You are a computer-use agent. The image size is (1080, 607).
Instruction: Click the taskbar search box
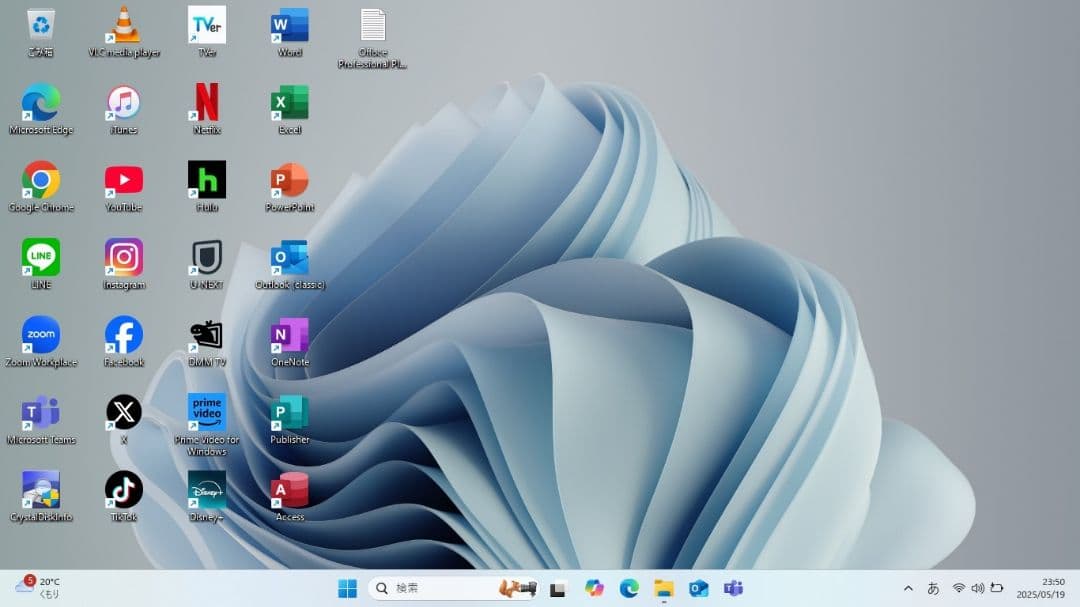(x=440, y=588)
